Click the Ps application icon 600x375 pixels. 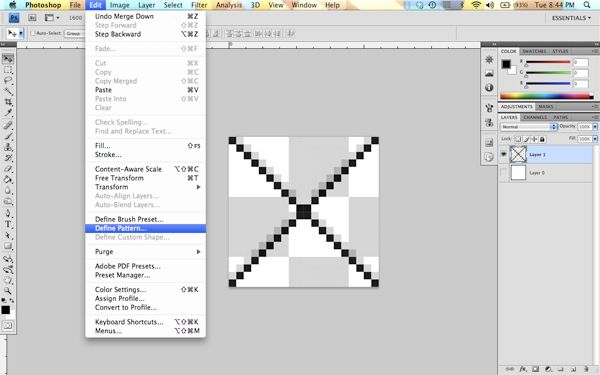pos(14,18)
